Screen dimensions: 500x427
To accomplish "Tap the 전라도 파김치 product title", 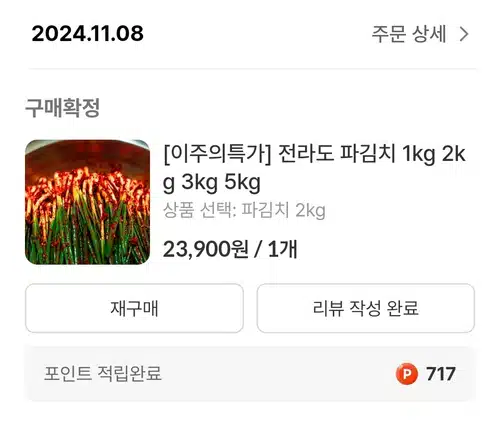I will click(x=314, y=168).
